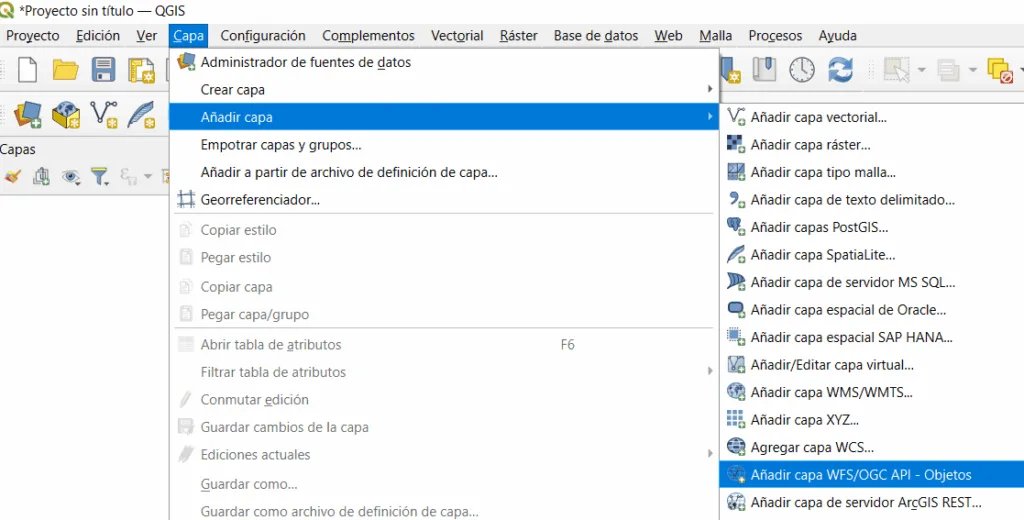This screenshot has width=1024, height=520.
Task: Select the highlighted Añadir capa entry
Action: click(x=444, y=117)
